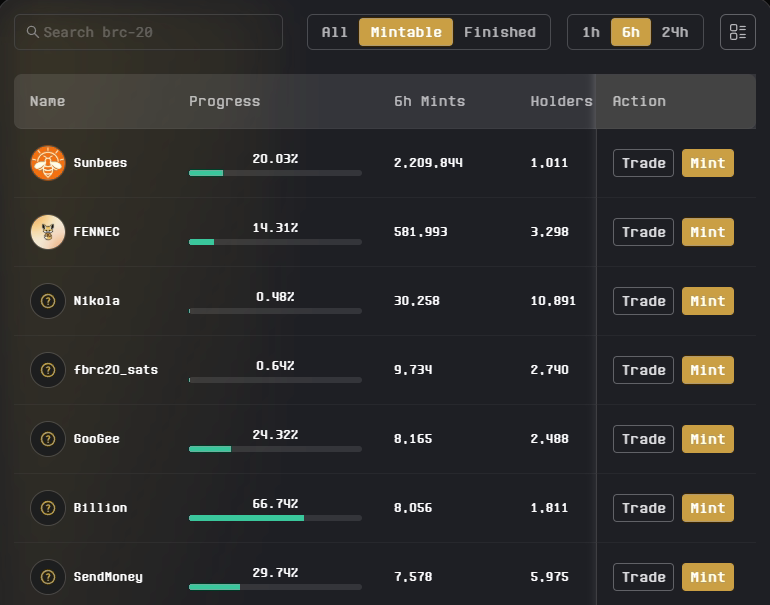This screenshot has height=605, width=770.
Task: Select the Mintable filter tab
Action: point(406,32)
